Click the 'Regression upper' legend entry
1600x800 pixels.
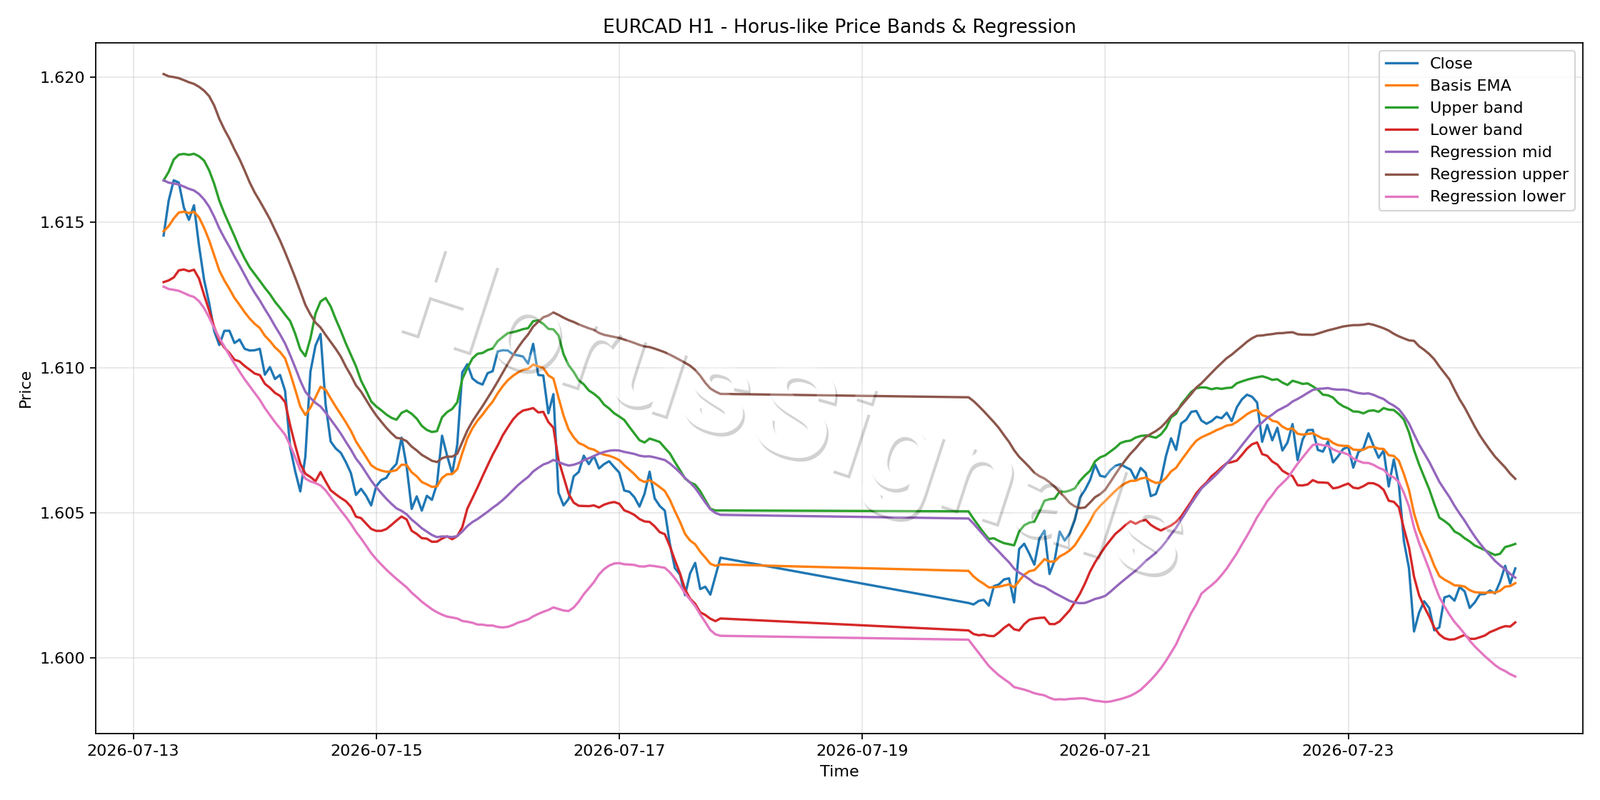point(1477,174)
